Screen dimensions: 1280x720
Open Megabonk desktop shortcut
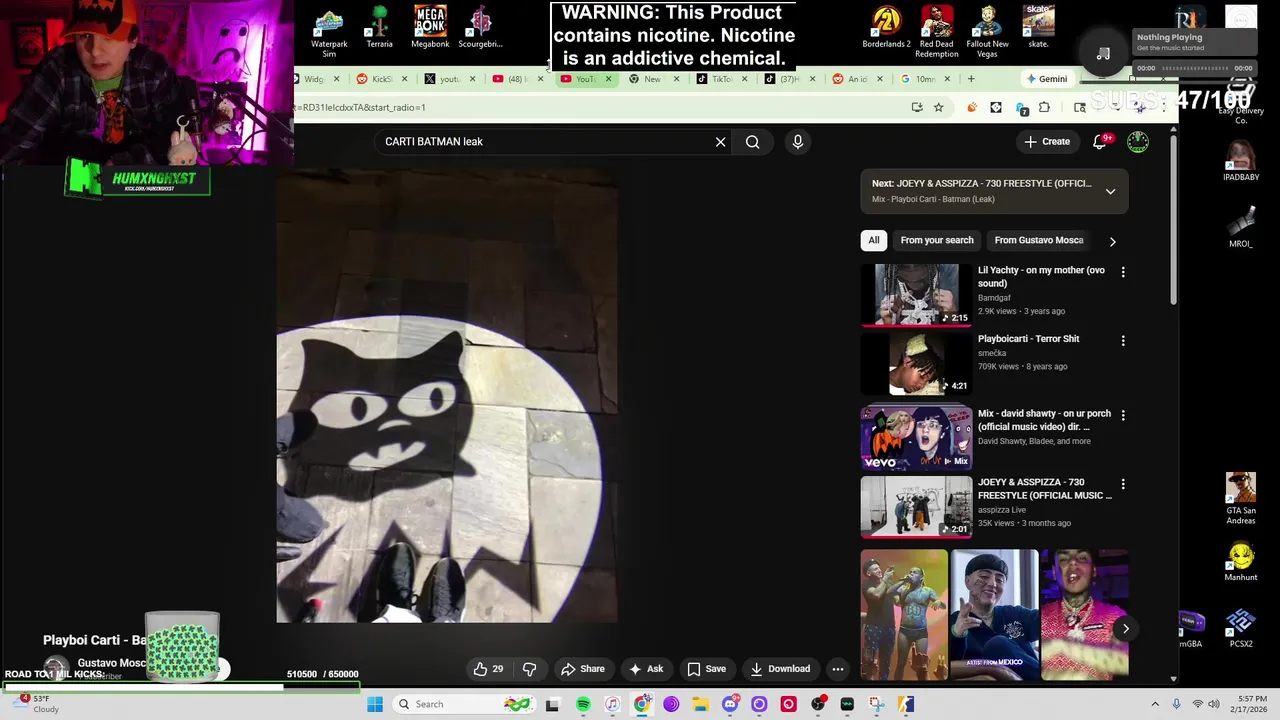pyautogui.click(x=430, y=28)
